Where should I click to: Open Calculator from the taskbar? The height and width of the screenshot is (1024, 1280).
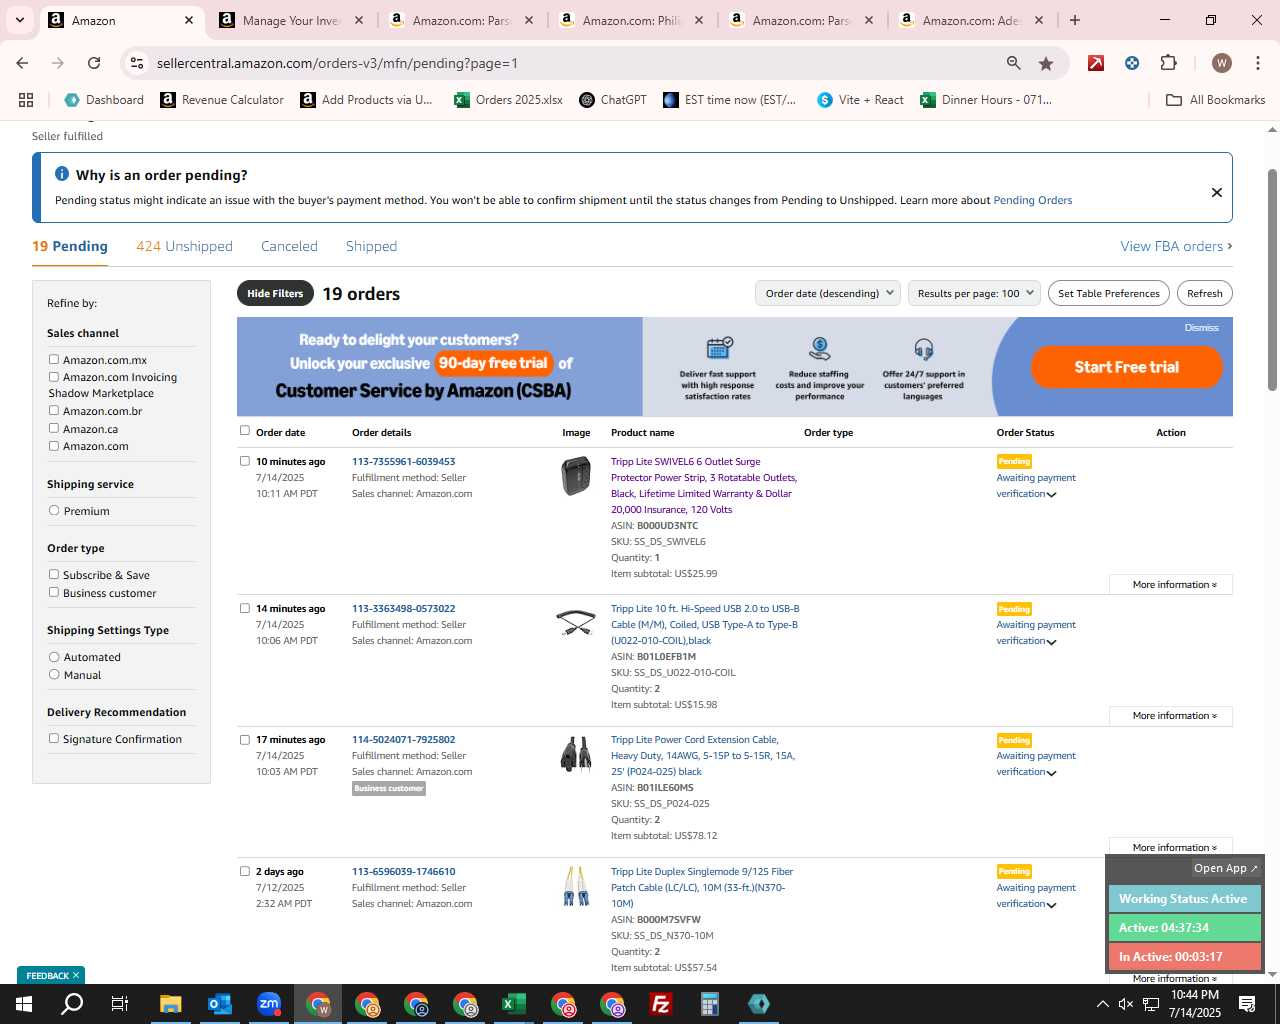pos(709,1004)
